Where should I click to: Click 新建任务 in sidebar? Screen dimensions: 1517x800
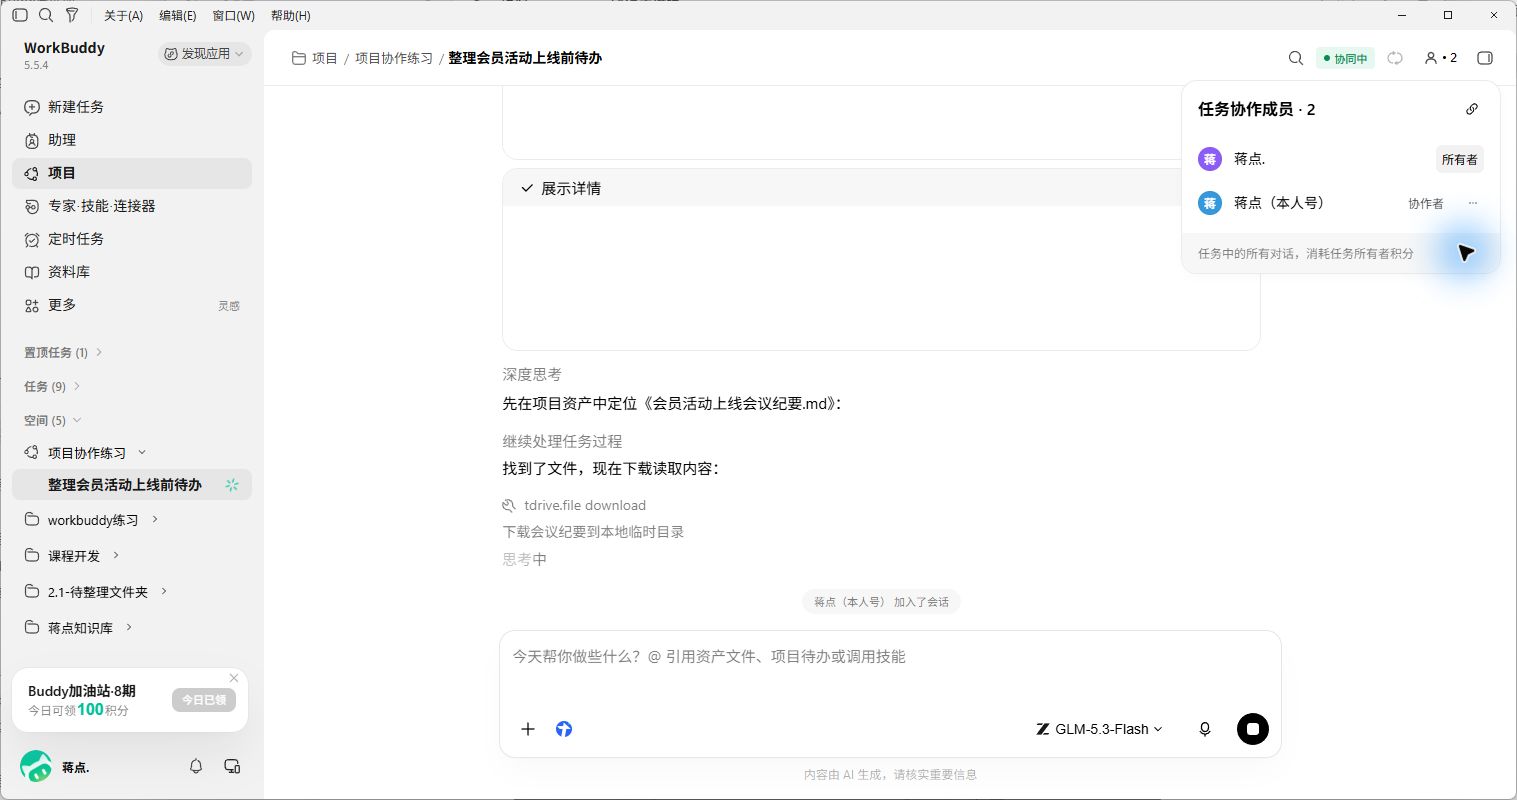[132, 107]
